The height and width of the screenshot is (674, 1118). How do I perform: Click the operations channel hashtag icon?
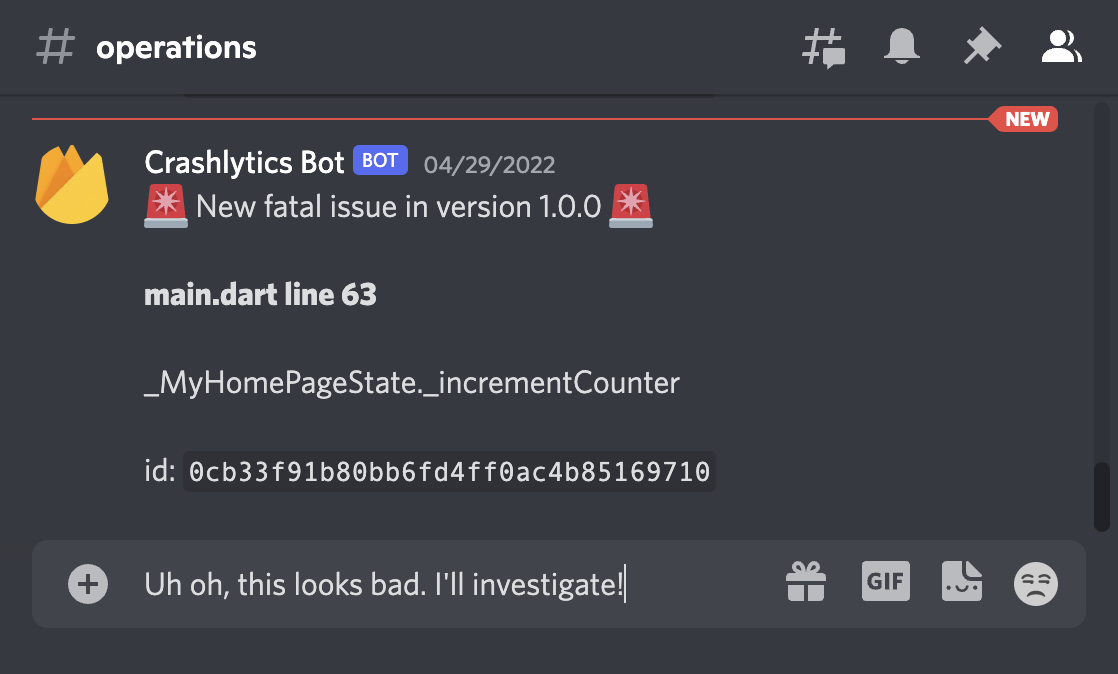pyautogui.click(x=55, y=46)
